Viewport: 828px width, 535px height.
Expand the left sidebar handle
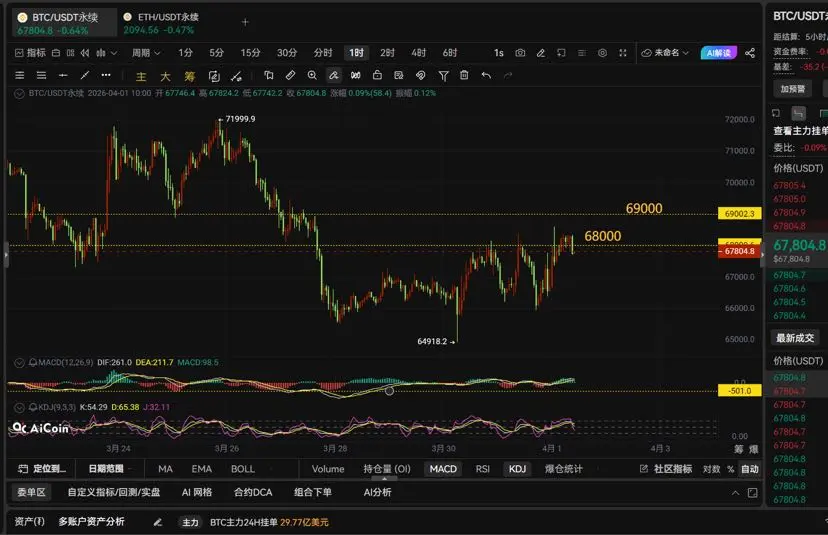point(6,255)
